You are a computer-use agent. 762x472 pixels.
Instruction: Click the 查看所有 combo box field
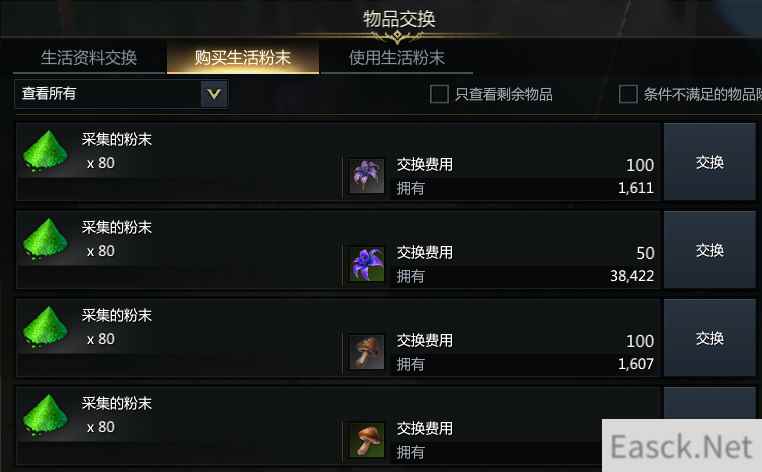(x=121, y=94)
